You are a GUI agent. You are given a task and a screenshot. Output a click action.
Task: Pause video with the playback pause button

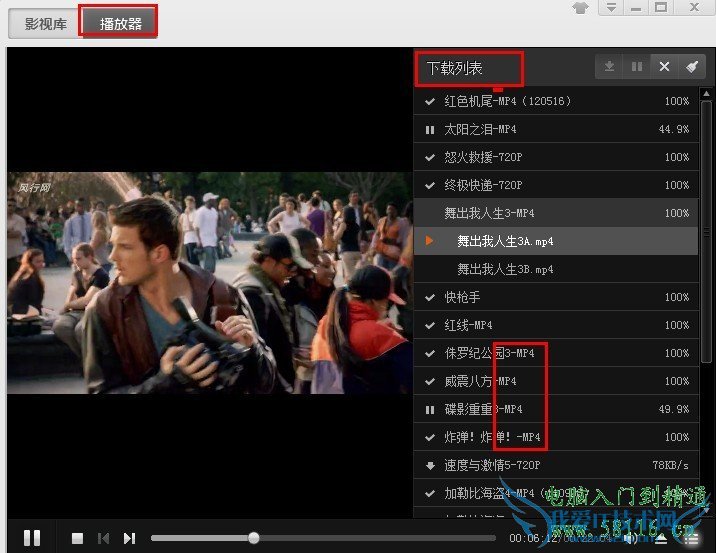pos(32,538)
